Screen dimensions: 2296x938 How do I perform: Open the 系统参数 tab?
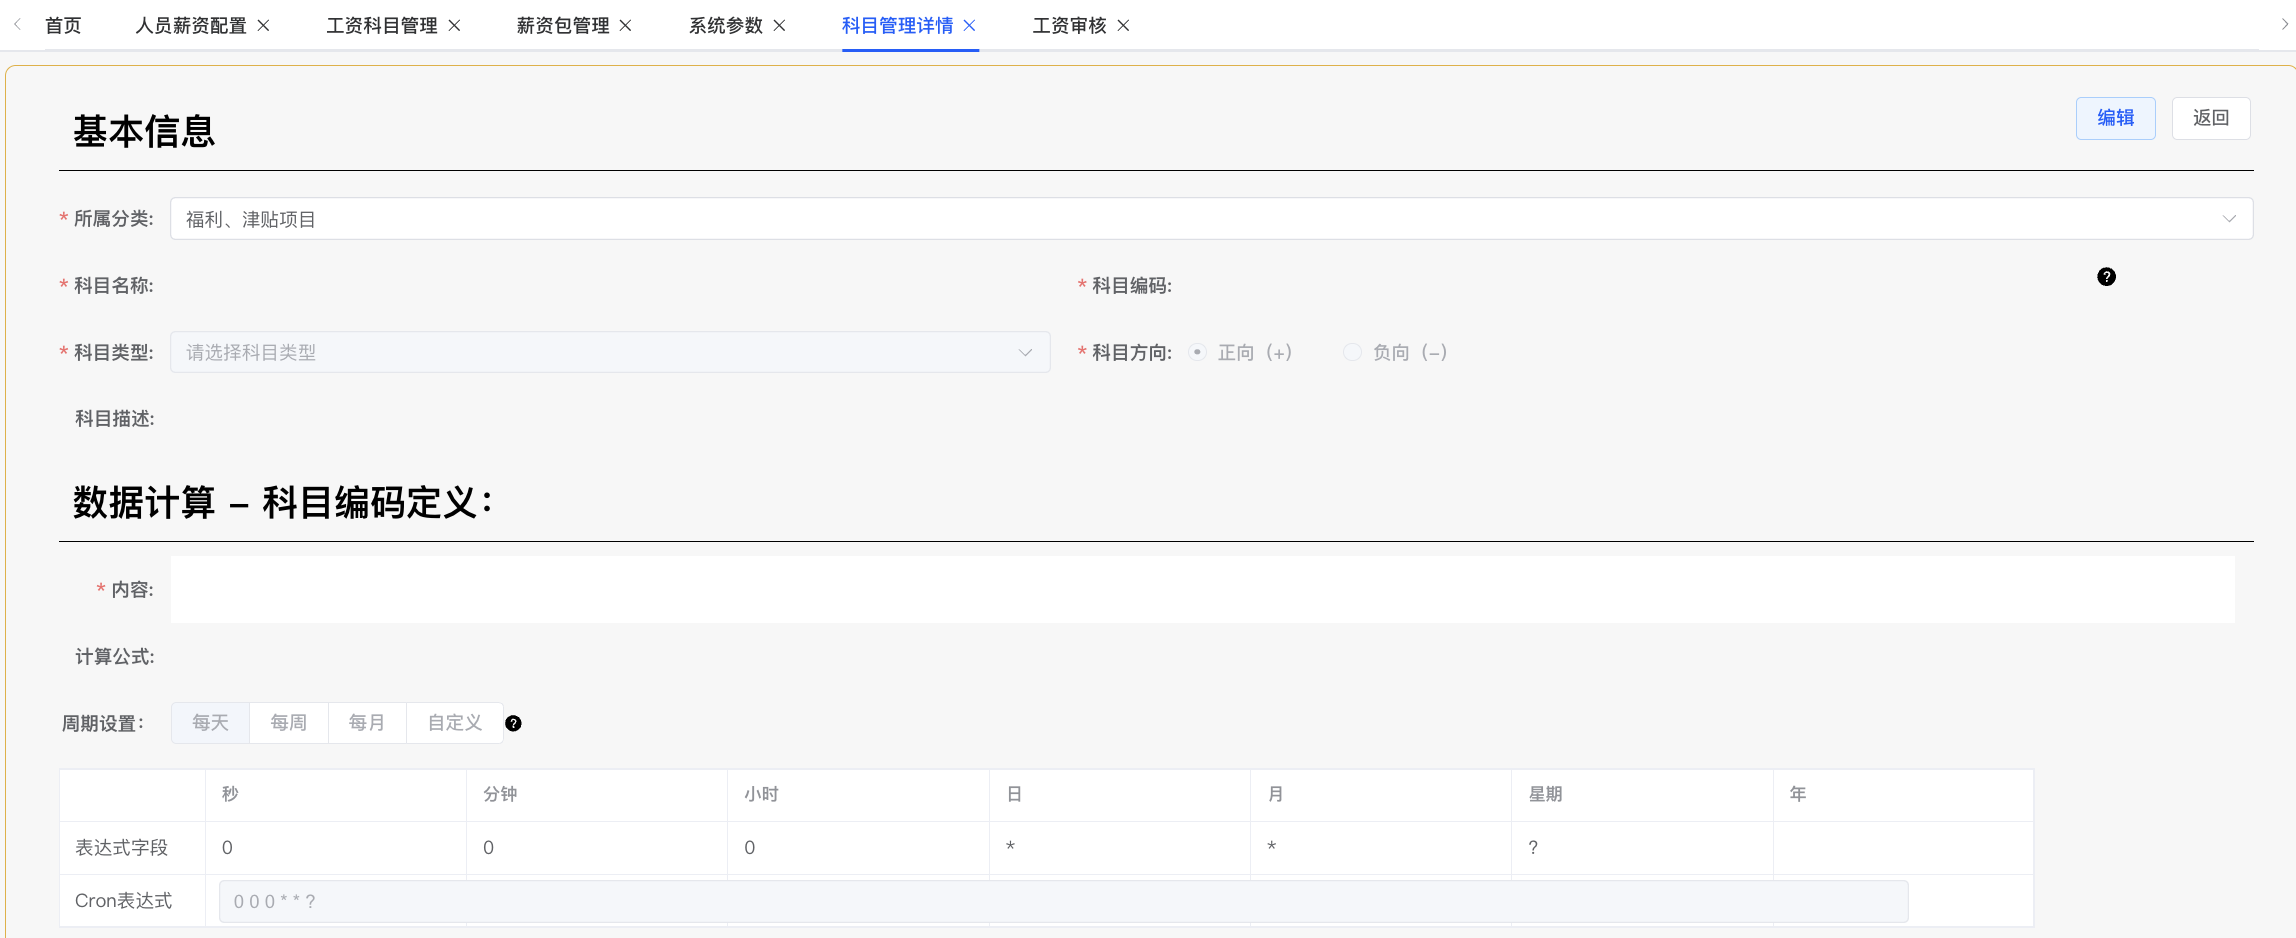(726, 25)
